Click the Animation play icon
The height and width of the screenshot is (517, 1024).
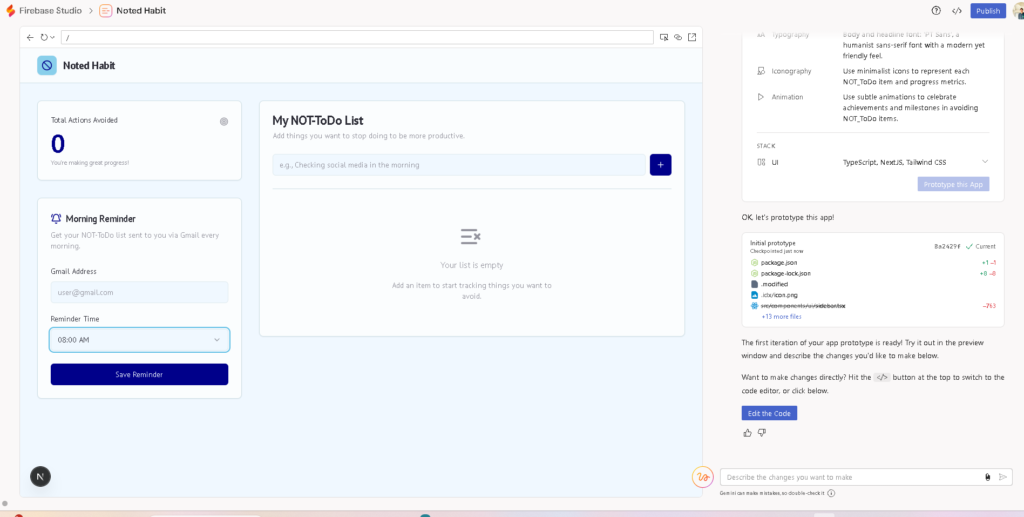(x=761, y=97)
